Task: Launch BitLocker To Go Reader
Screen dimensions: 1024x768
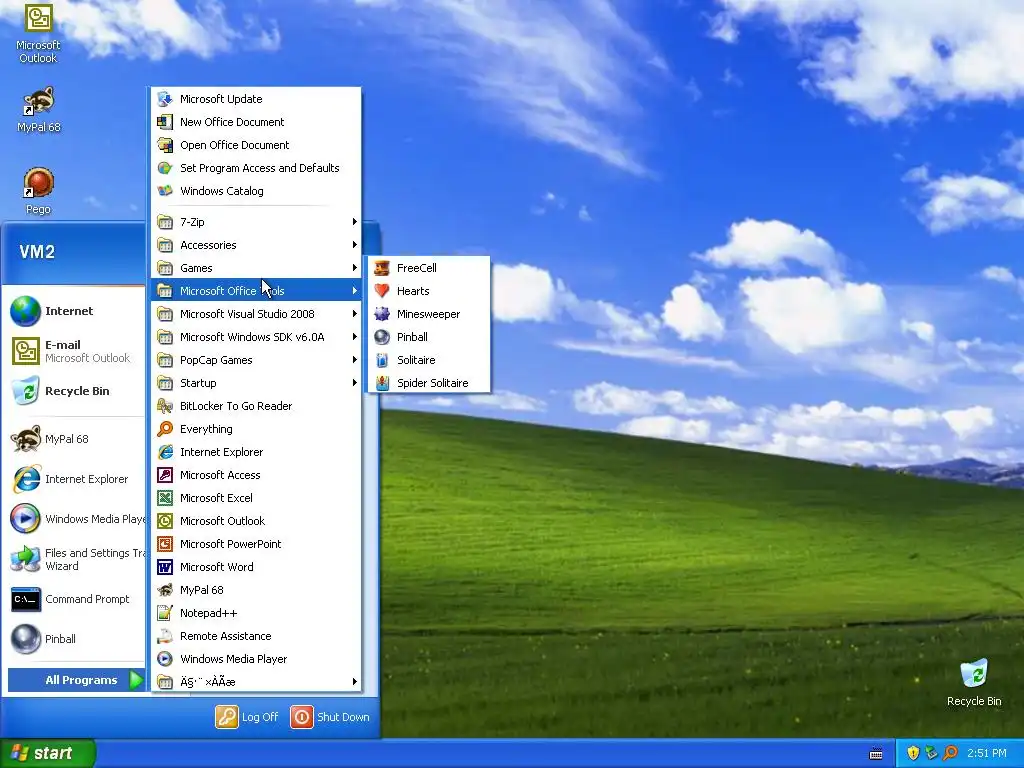Action: [256, 406]
